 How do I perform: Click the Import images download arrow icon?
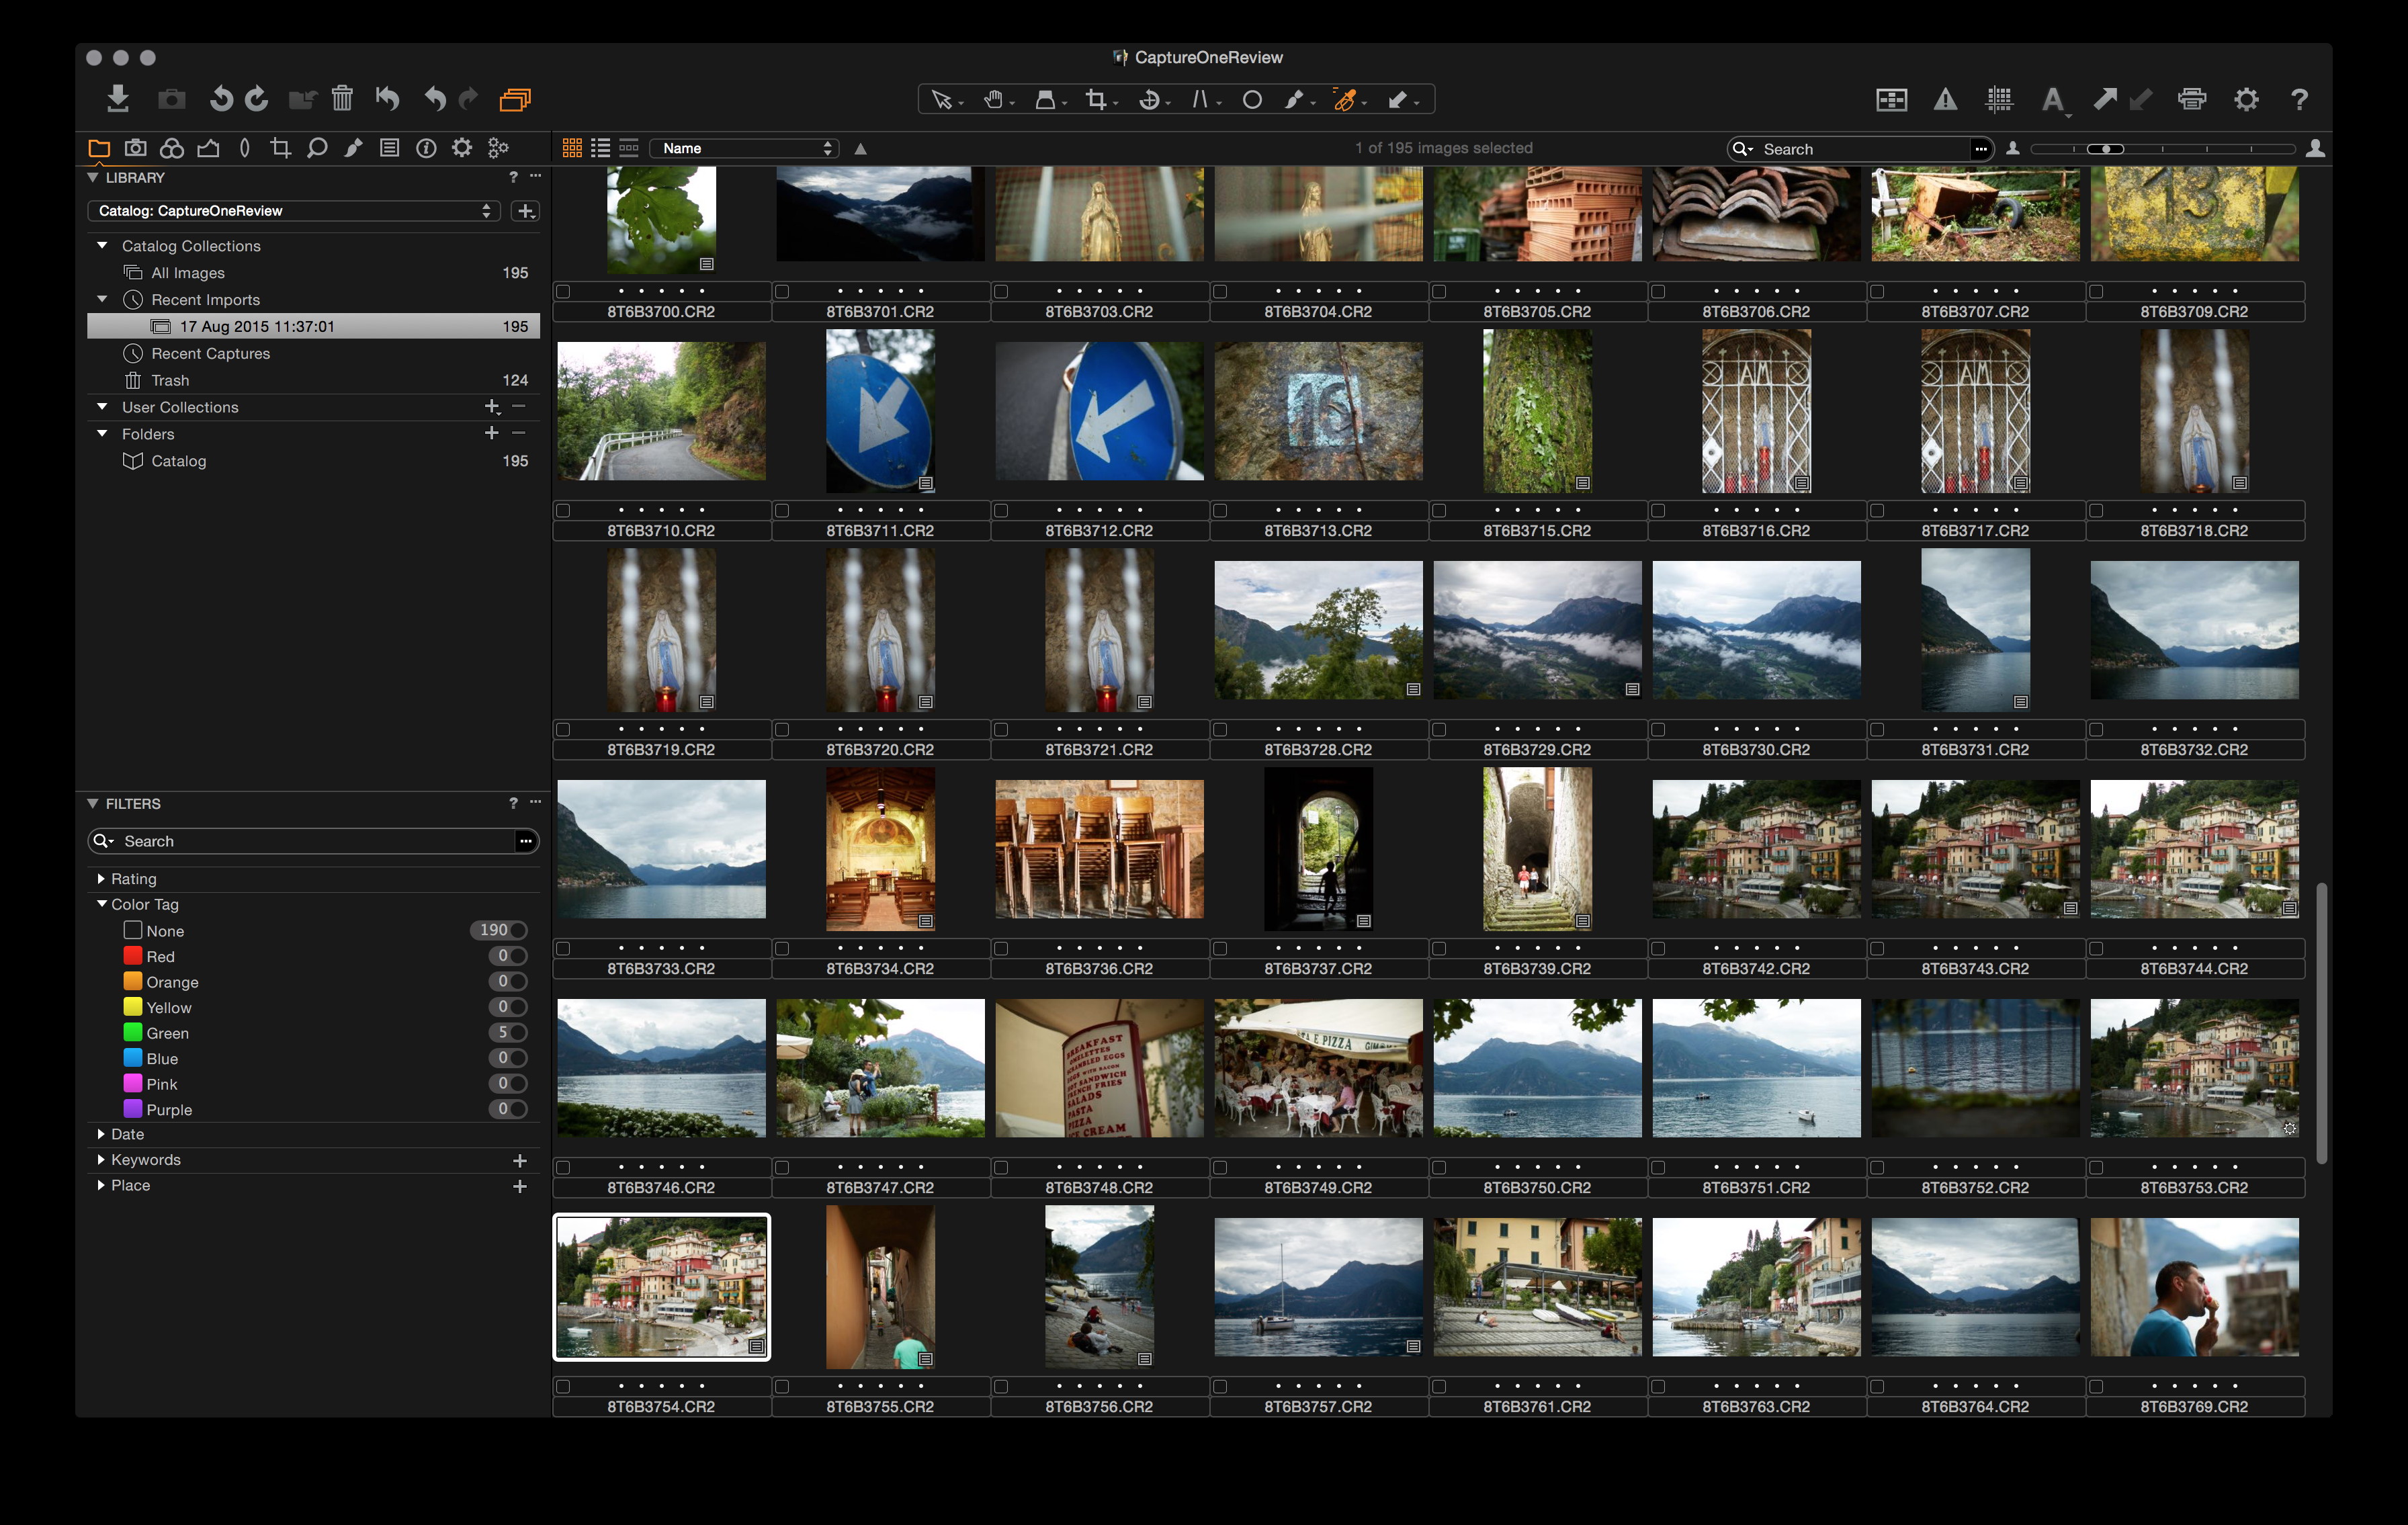118,98
